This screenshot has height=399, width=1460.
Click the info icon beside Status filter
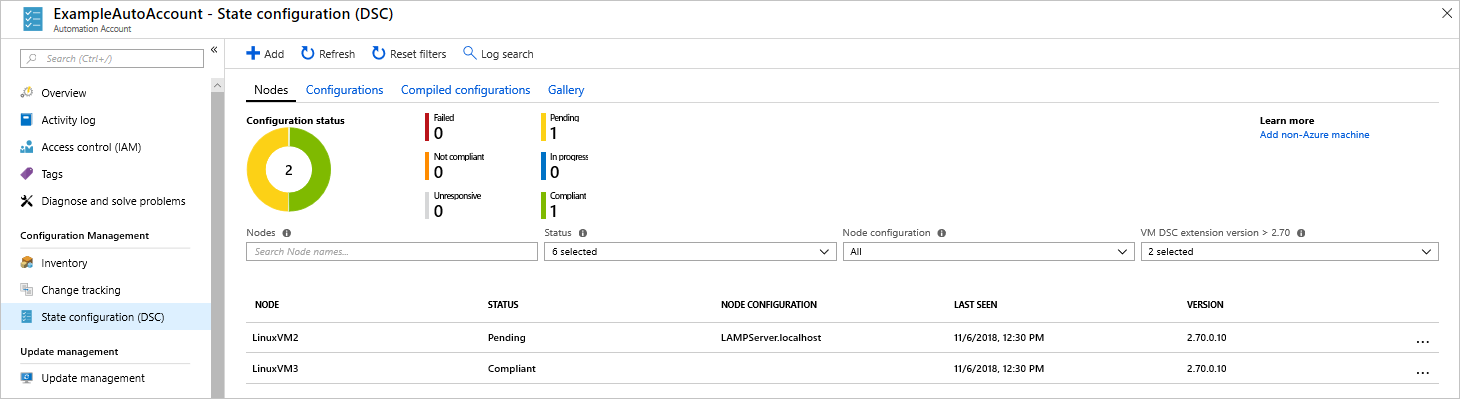583,232
